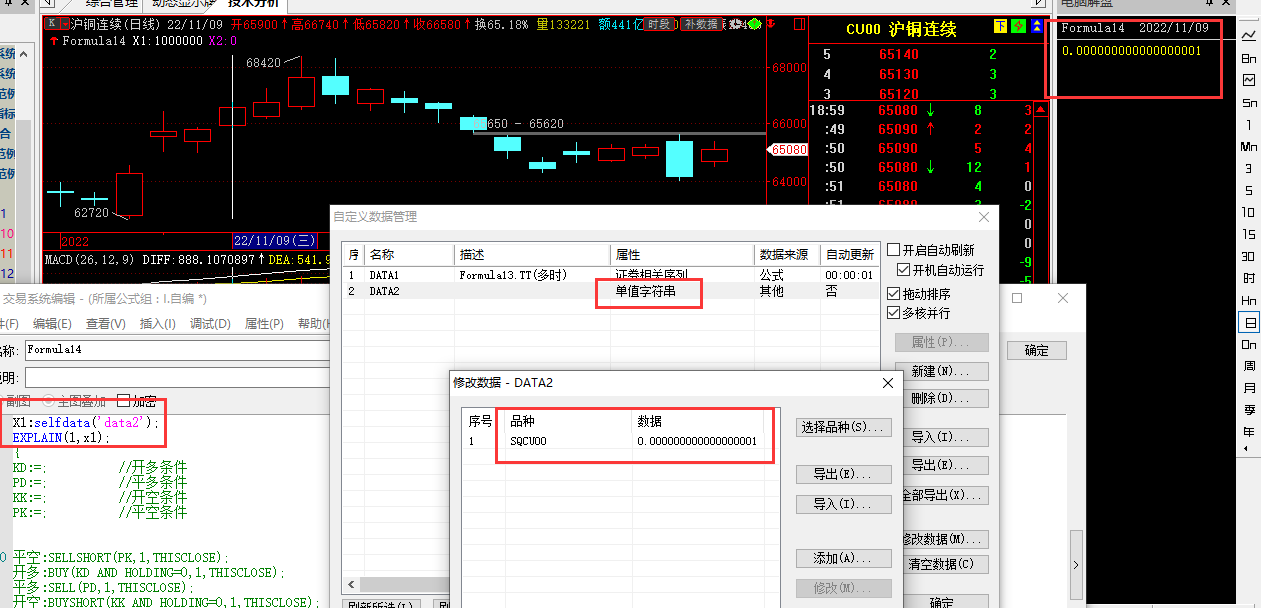Select the Dn period button
Image resolution: width=1261 pixels, height=608 pixels.
pos(1249,344)
